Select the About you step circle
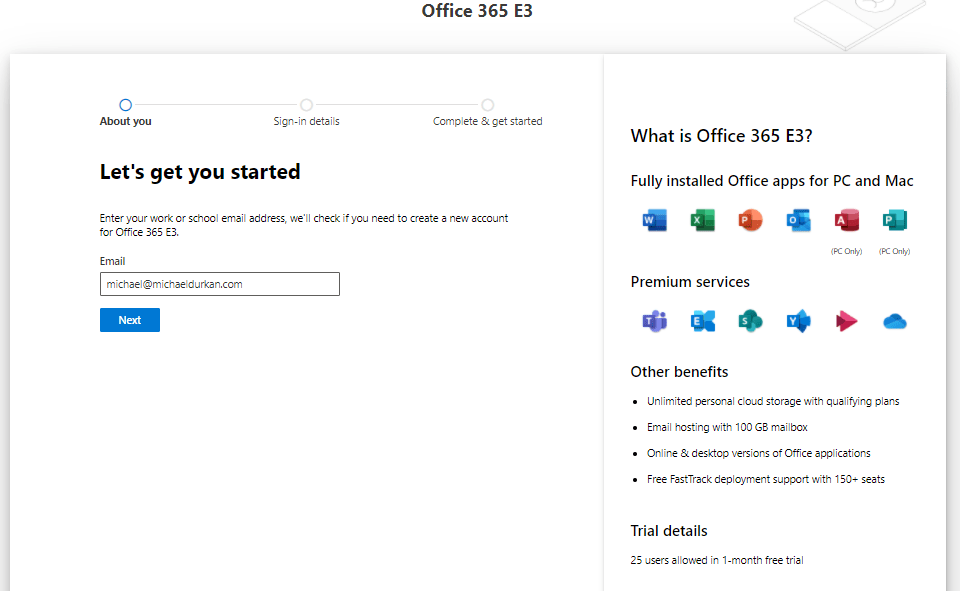This screenshot has height=591, width=960. (x=125, y=105)
